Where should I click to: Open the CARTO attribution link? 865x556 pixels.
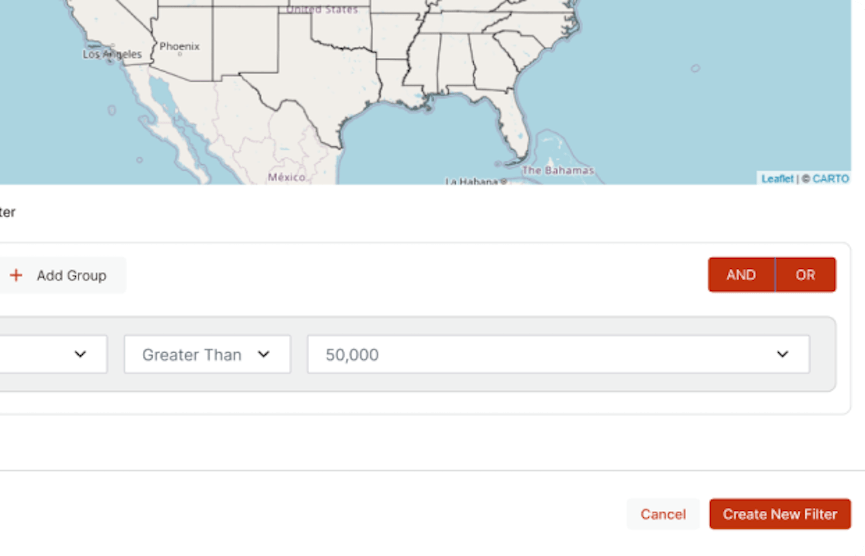pyautogui.click(x=831, y=179)
